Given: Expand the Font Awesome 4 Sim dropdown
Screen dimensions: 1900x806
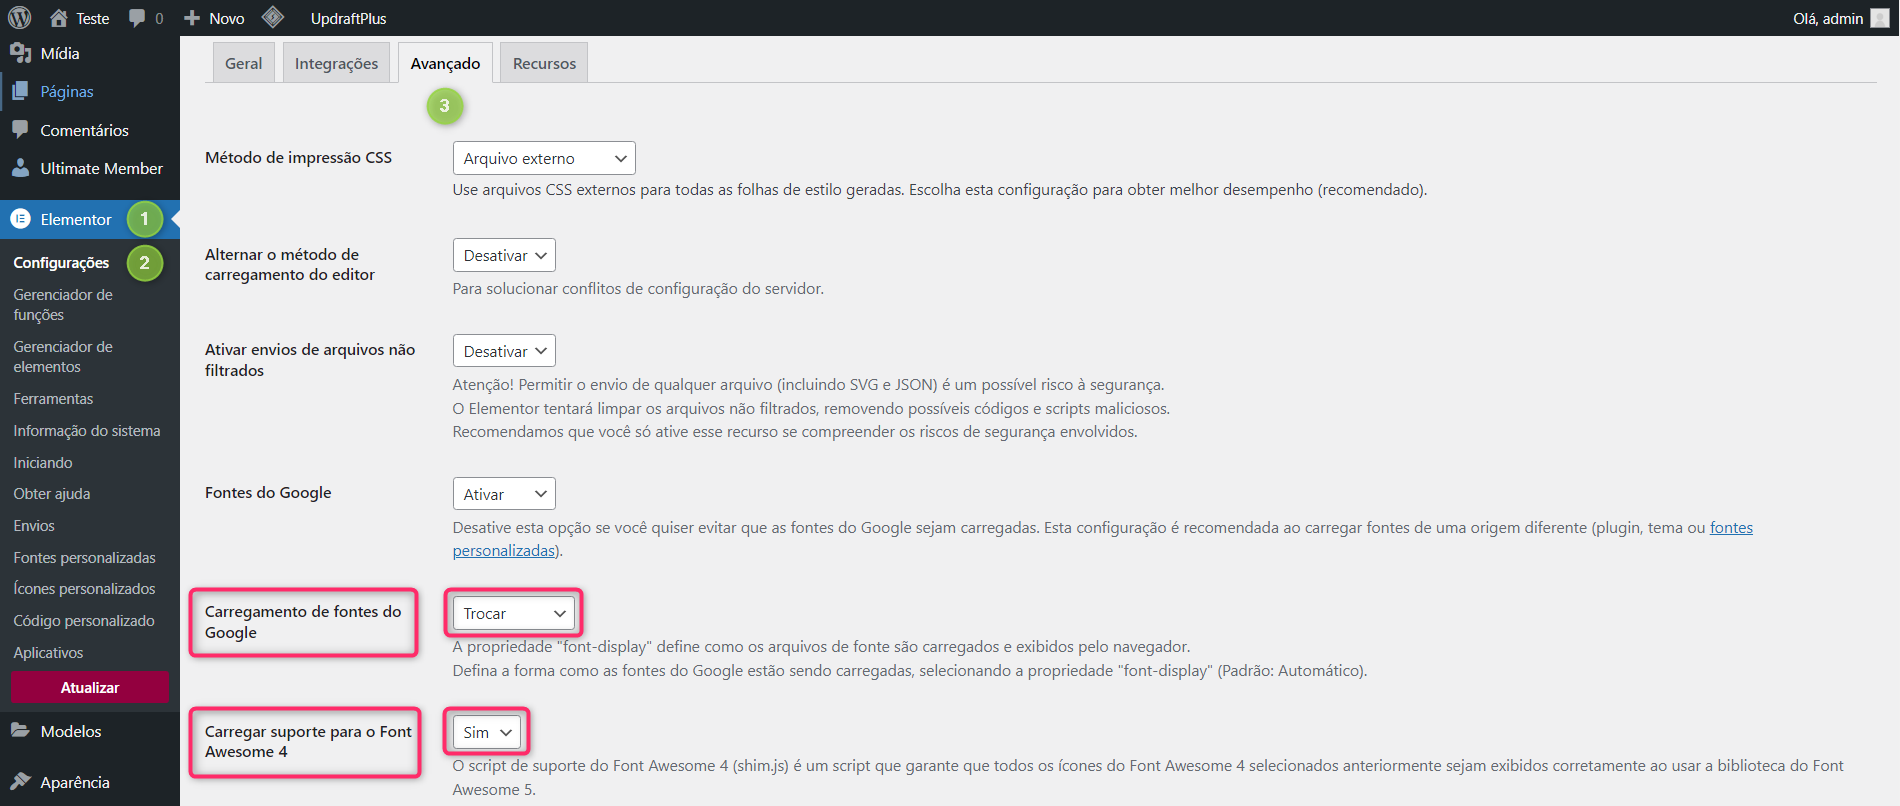Looking at the screenshot, I should tap(487, 732).
